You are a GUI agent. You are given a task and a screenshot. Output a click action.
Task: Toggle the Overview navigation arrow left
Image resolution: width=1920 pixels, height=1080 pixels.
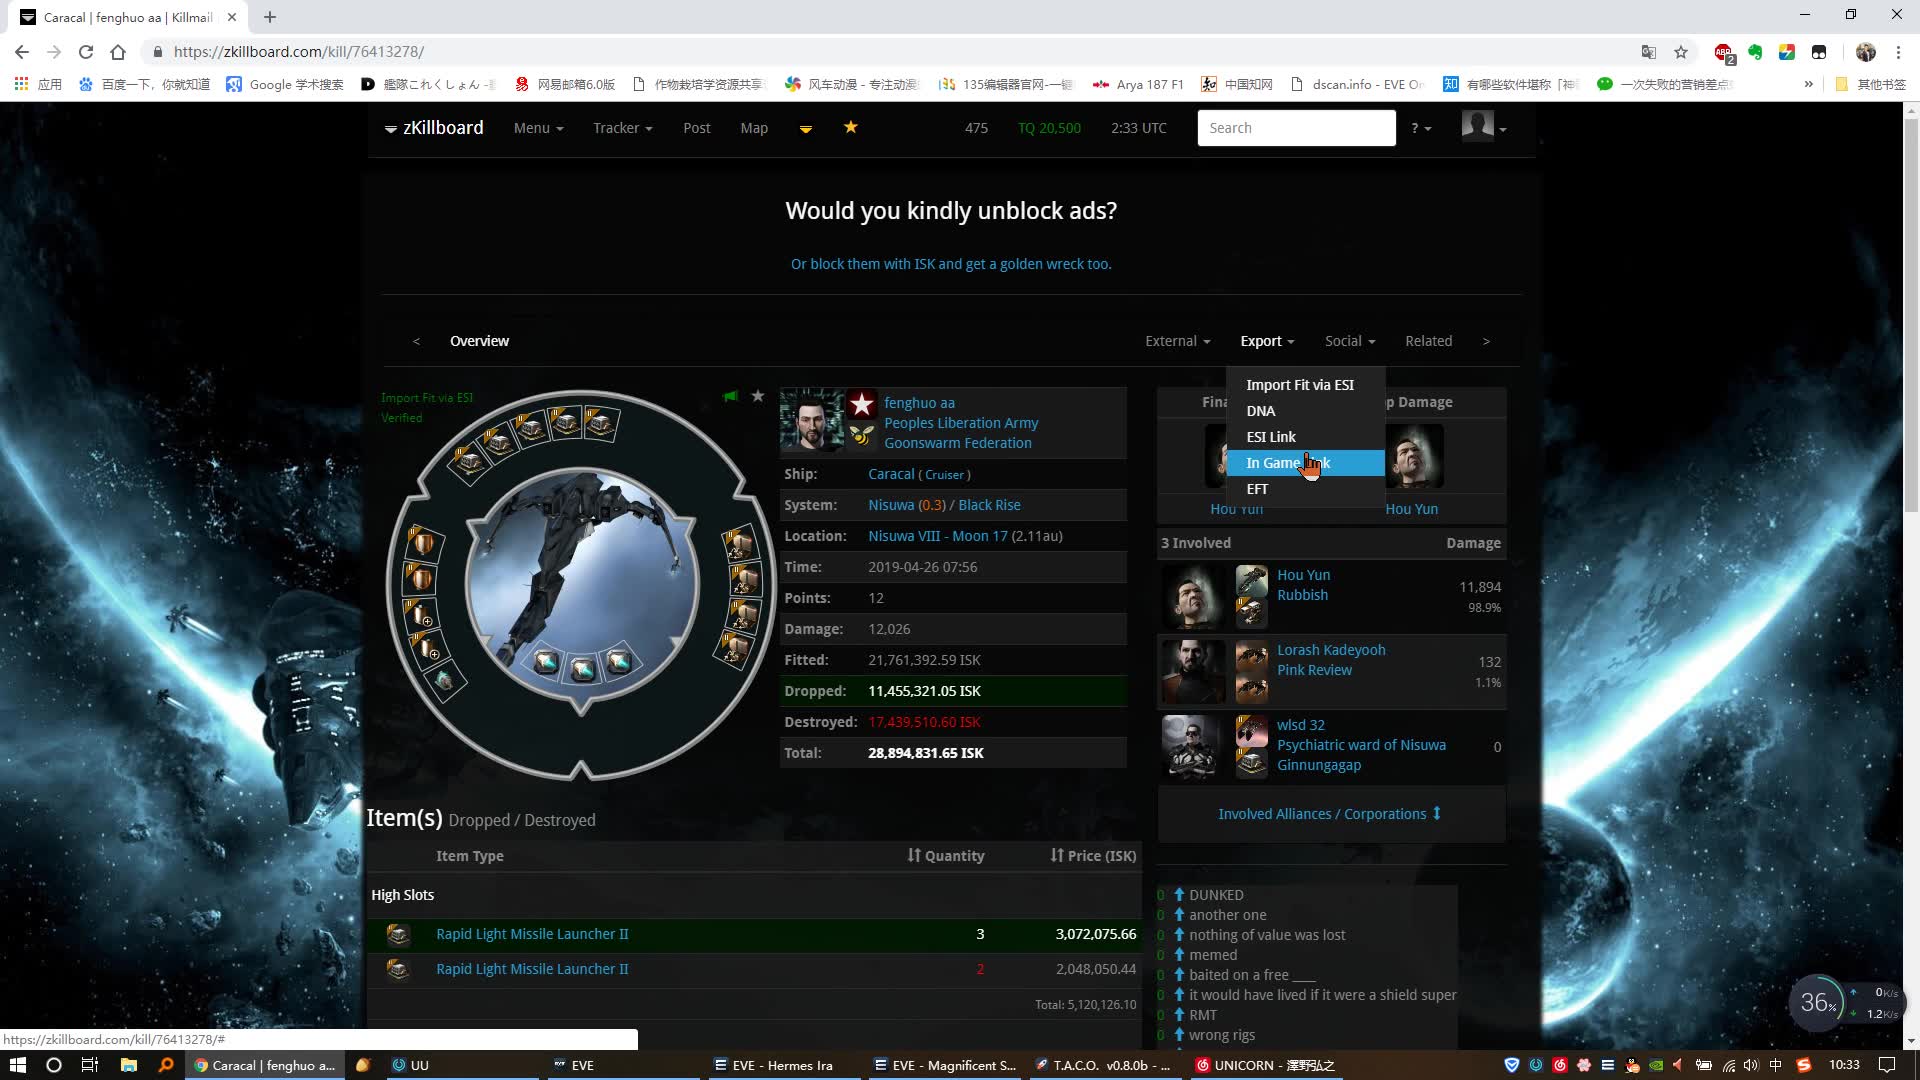pos(417,340)
